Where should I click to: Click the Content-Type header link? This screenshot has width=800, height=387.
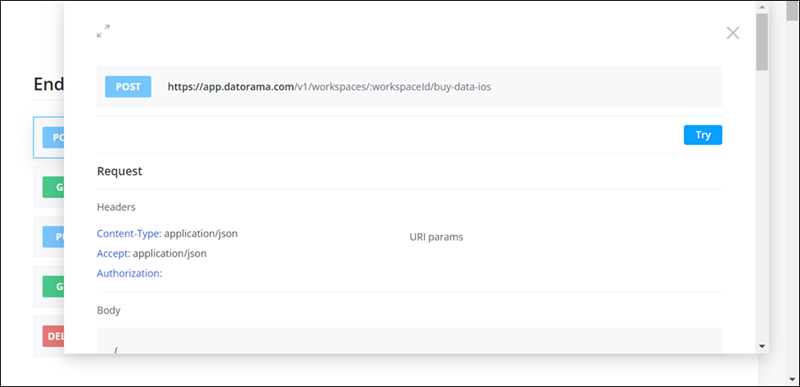click(129, 234)
